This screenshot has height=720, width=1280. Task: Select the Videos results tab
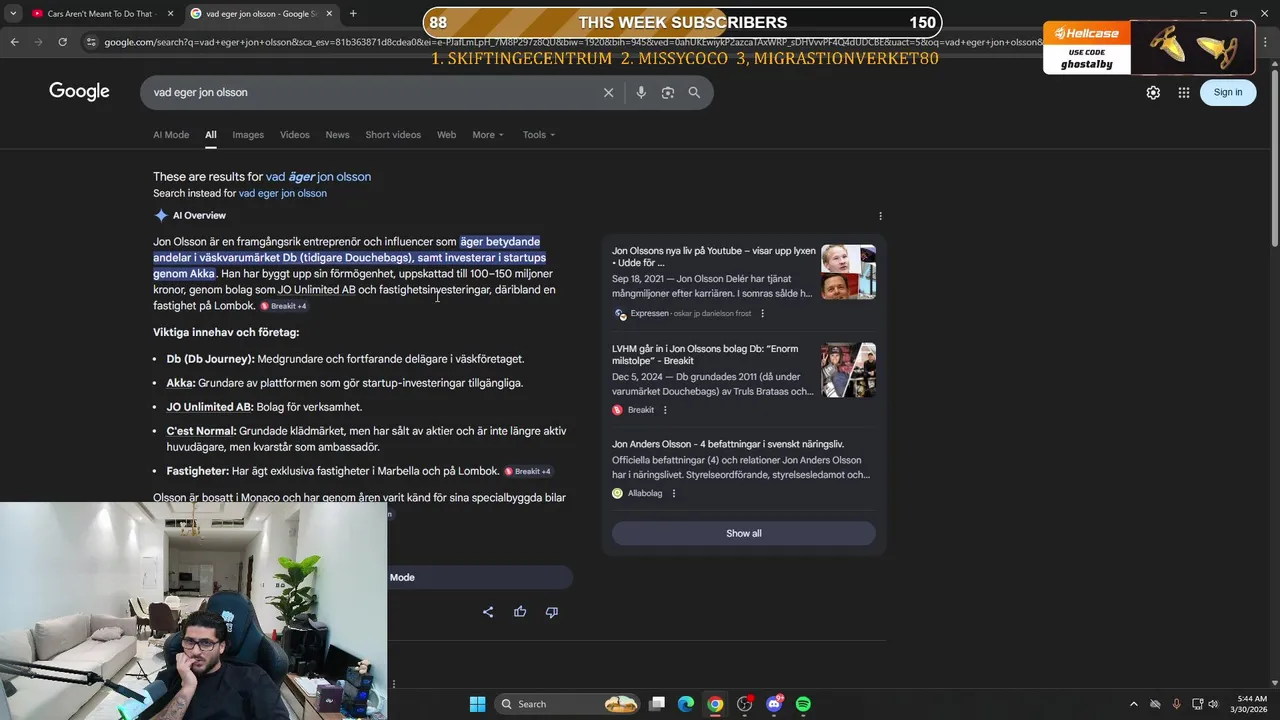click(x=294, y=135)
